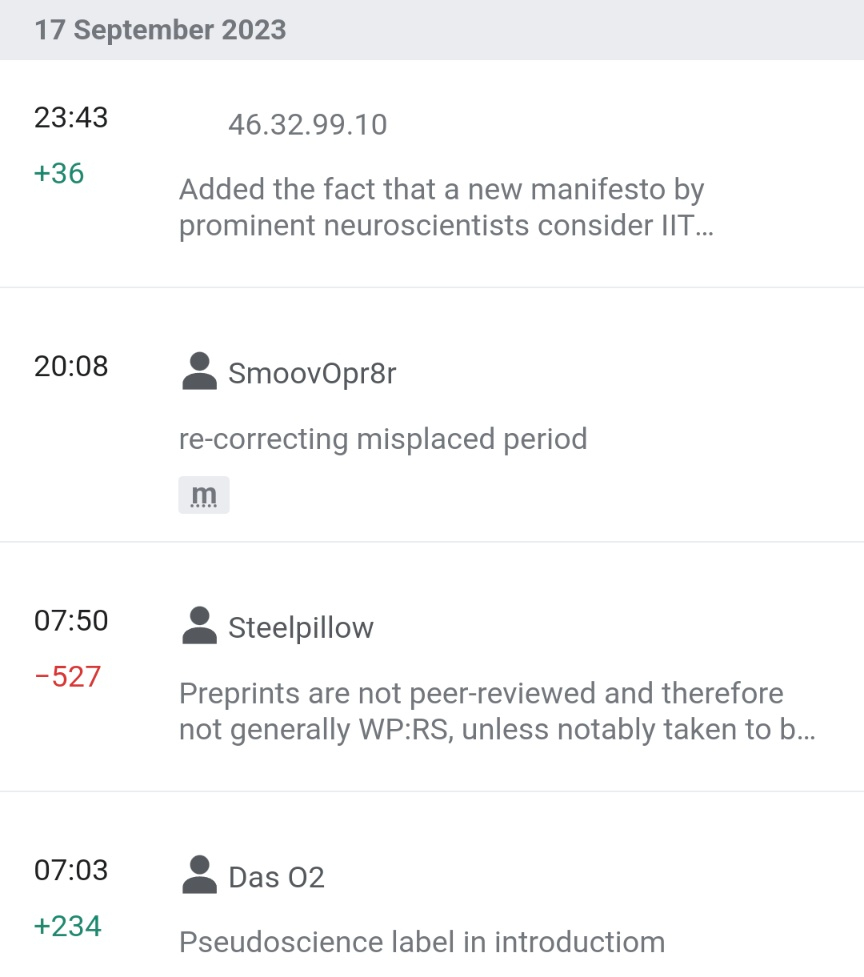The height and width of the screenshot is (977, 864).
Task: Open contributions for IP 46.32.99.10
Action: (x=307, y=125)
